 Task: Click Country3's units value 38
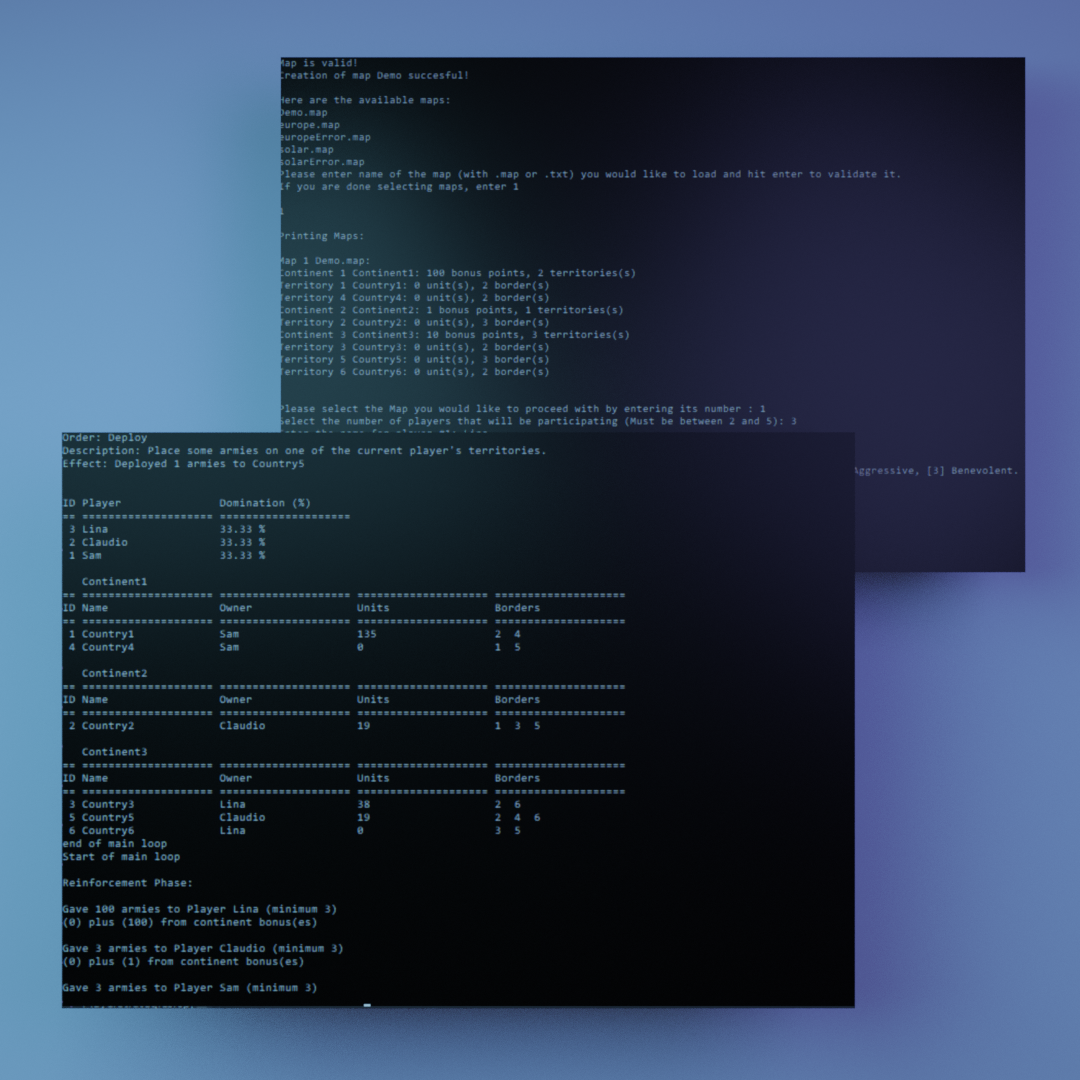pos(363,804)
